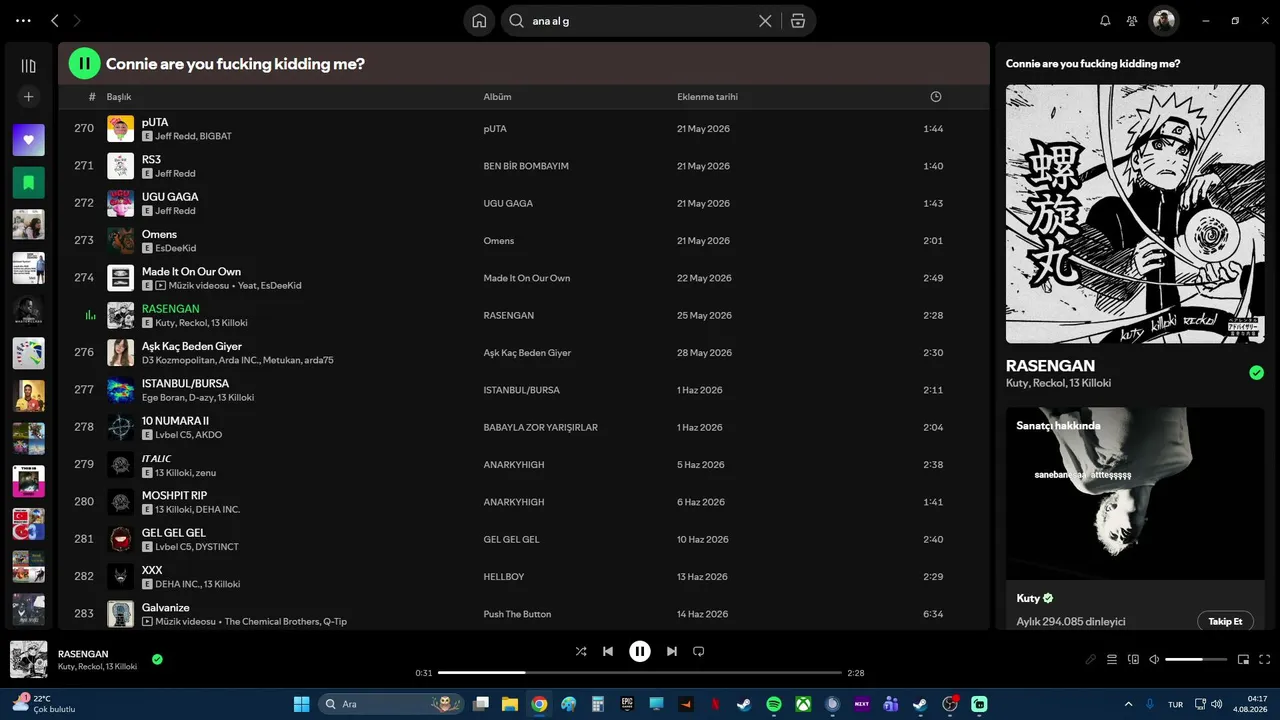Open the user profile avatar
The width and height of the screenshot is (1280, 720).
1164,21
